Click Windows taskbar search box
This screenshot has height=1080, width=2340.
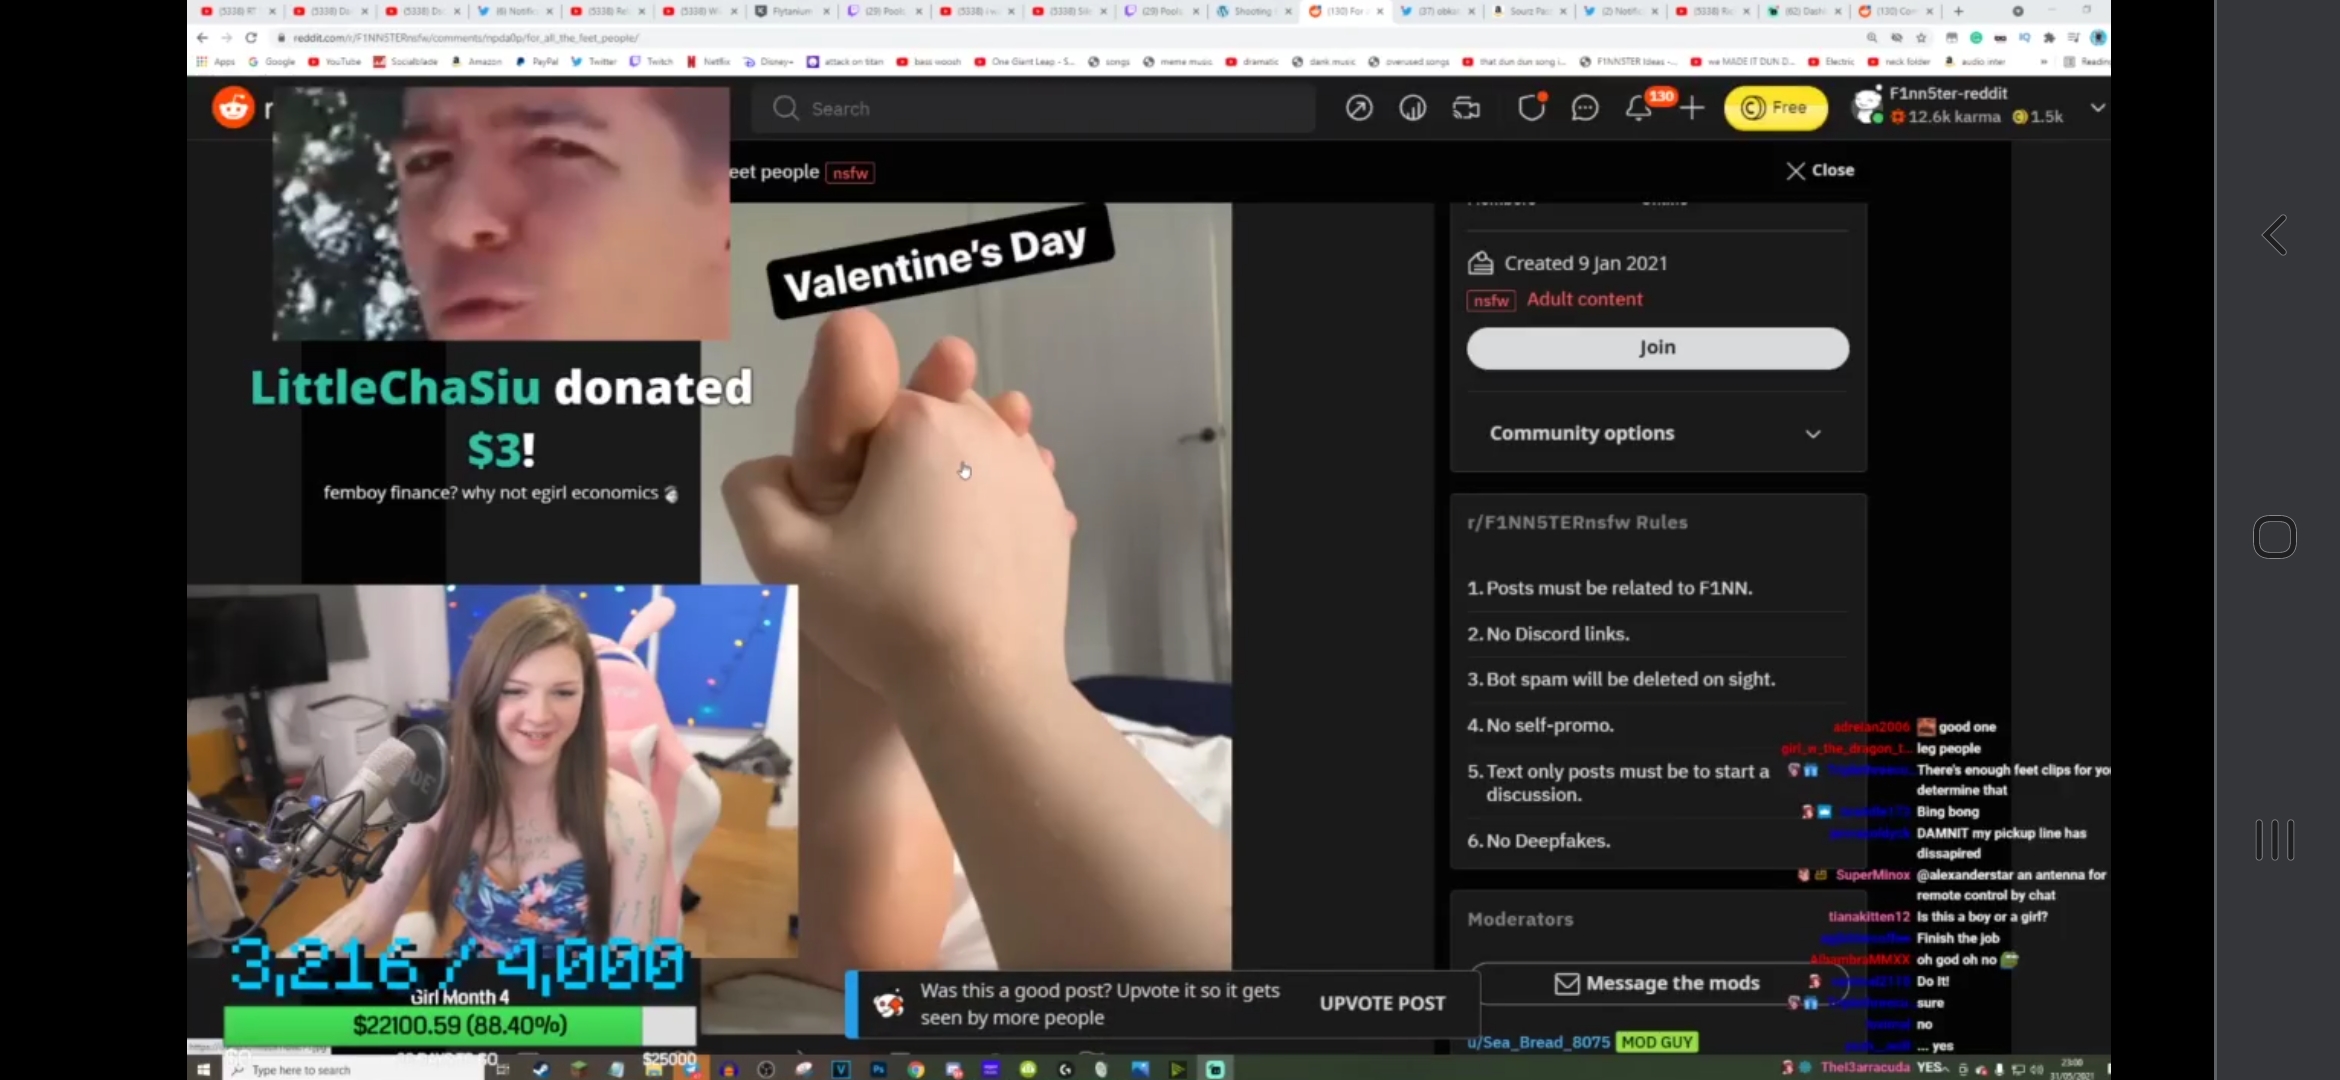click(x=355, y=1069)
